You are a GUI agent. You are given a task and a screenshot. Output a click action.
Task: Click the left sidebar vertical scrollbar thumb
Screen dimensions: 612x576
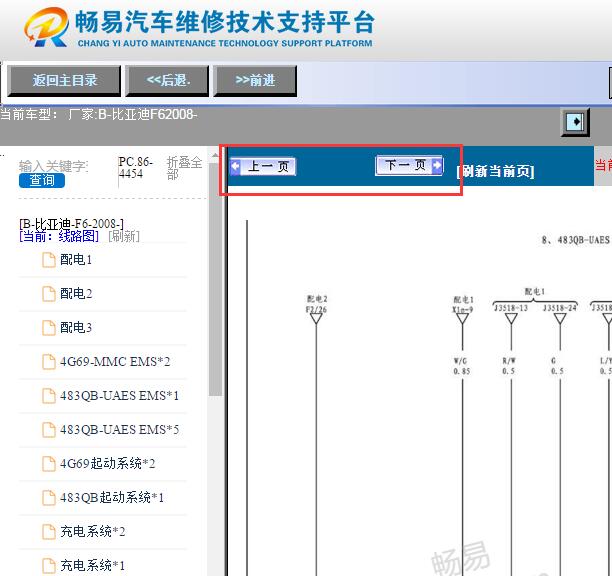(215, 279)
